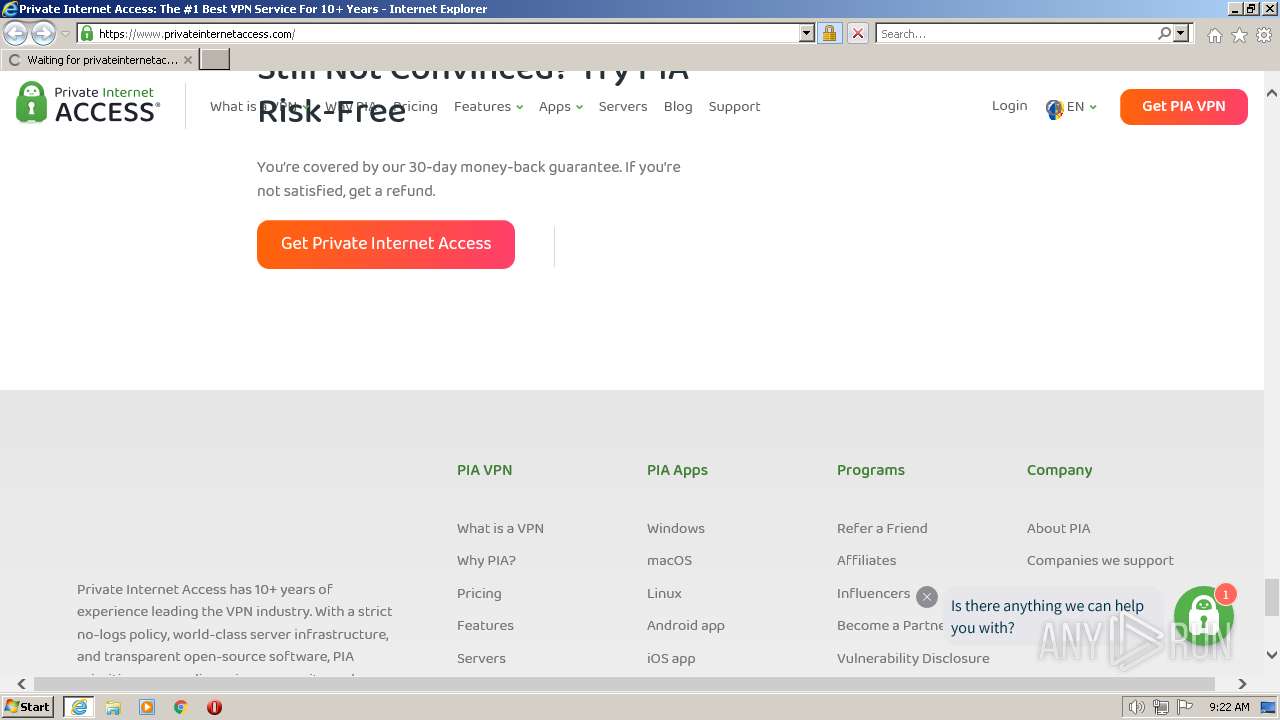
Task: Open the Linux app link
Action: point(664,593)
